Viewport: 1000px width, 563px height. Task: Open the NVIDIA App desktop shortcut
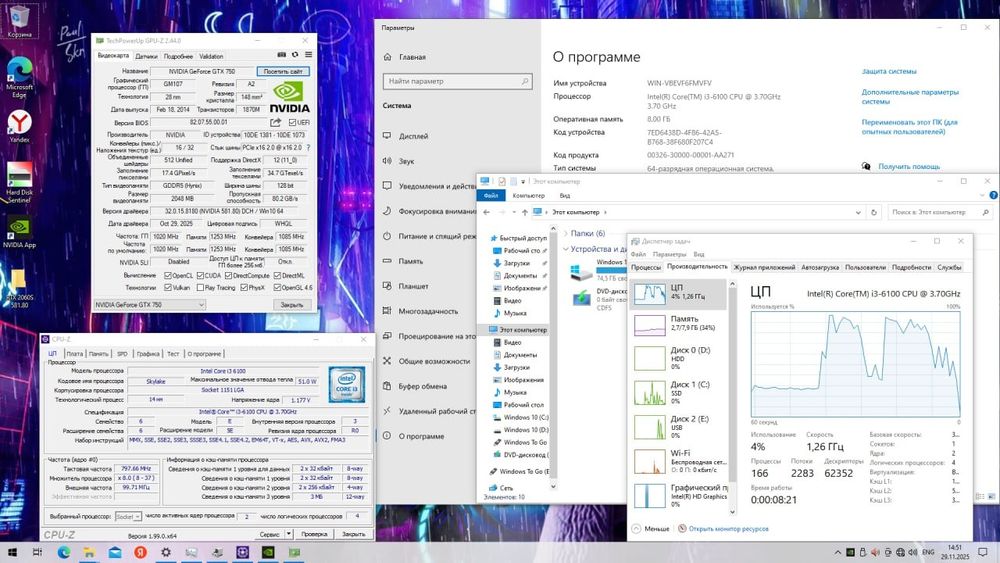pyautogui.click(x=19, y=231)
